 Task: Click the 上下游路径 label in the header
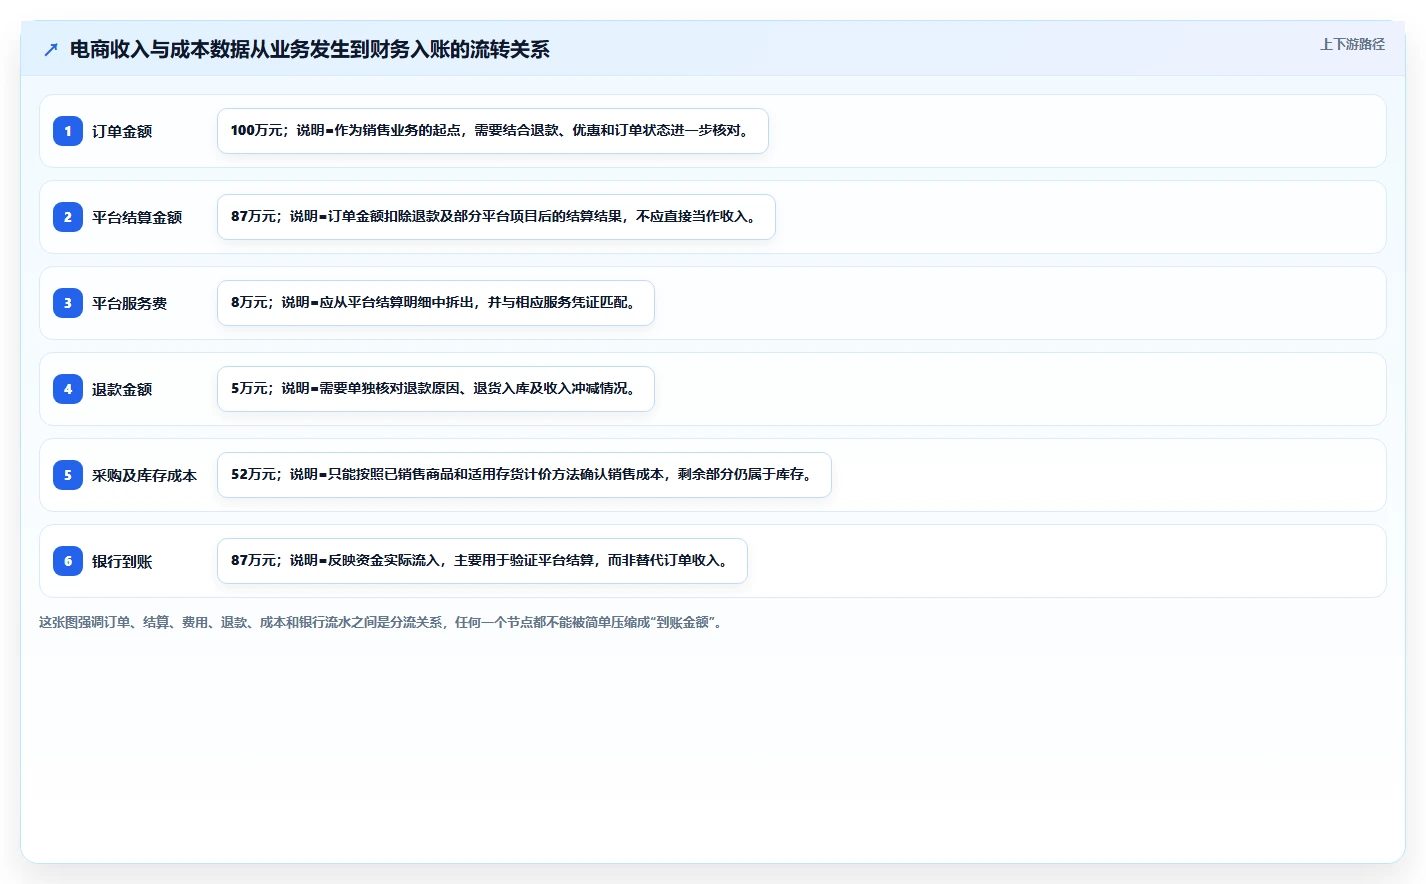pos(1352,44)
